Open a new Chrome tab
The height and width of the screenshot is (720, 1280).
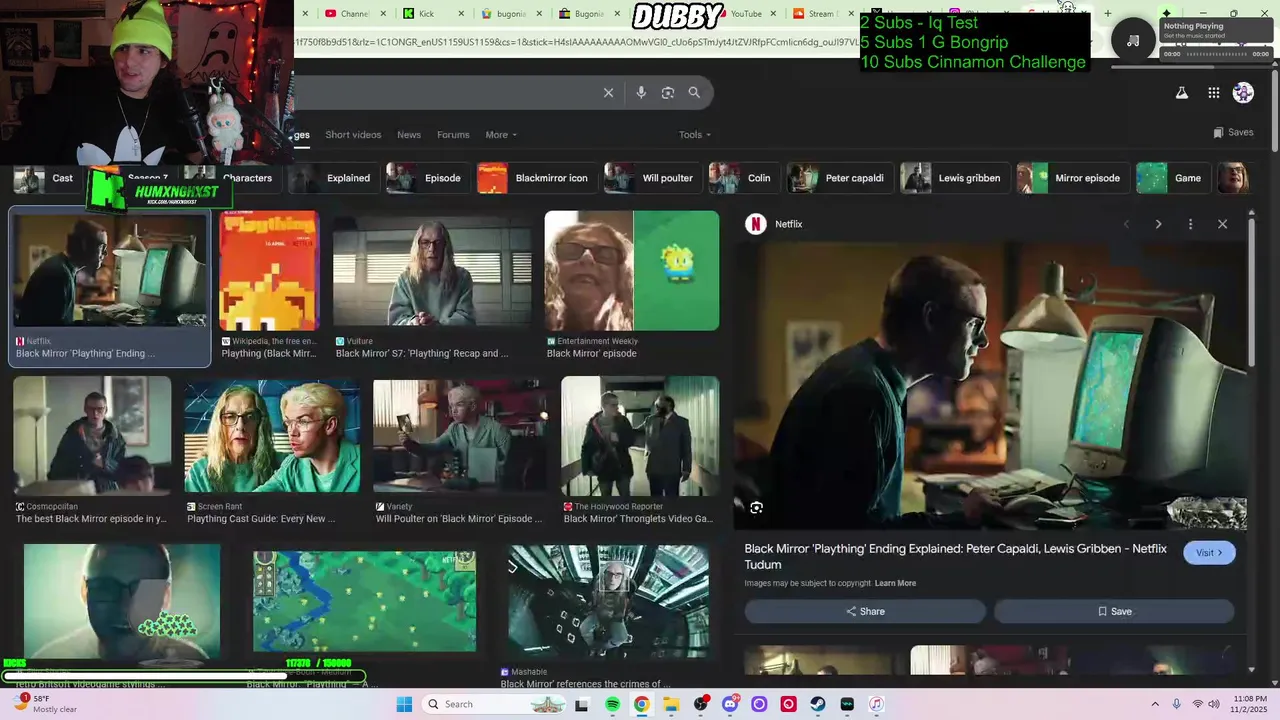[1107, 13]
